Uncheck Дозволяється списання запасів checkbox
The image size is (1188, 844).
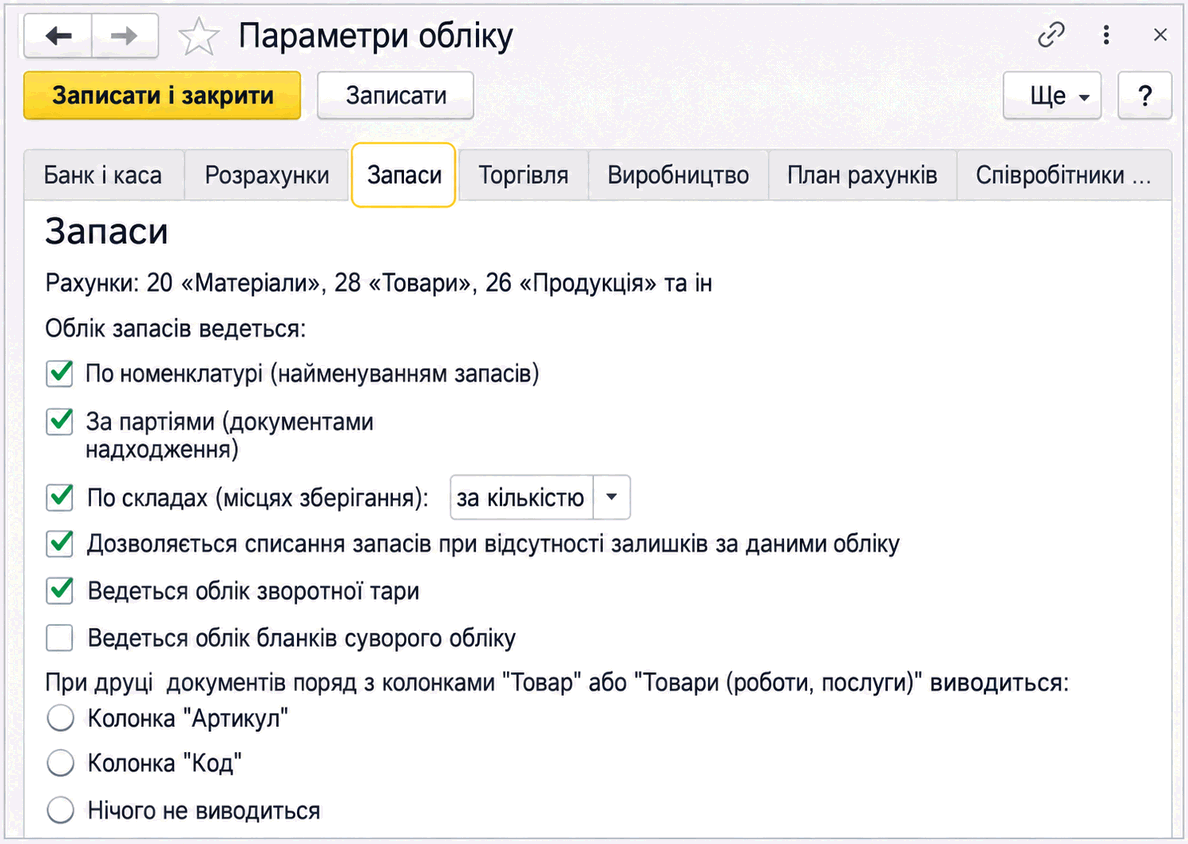tap(60, 543)
